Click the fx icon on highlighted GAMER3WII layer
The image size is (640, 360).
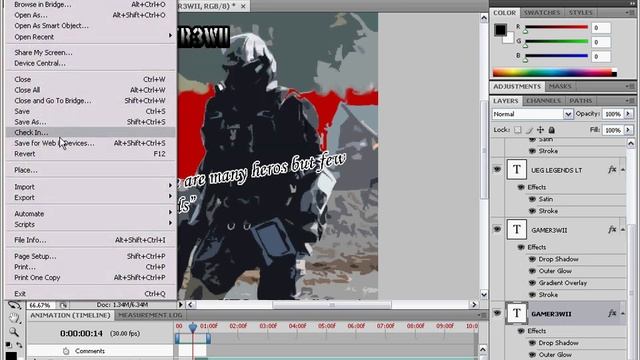click(612, 313)
